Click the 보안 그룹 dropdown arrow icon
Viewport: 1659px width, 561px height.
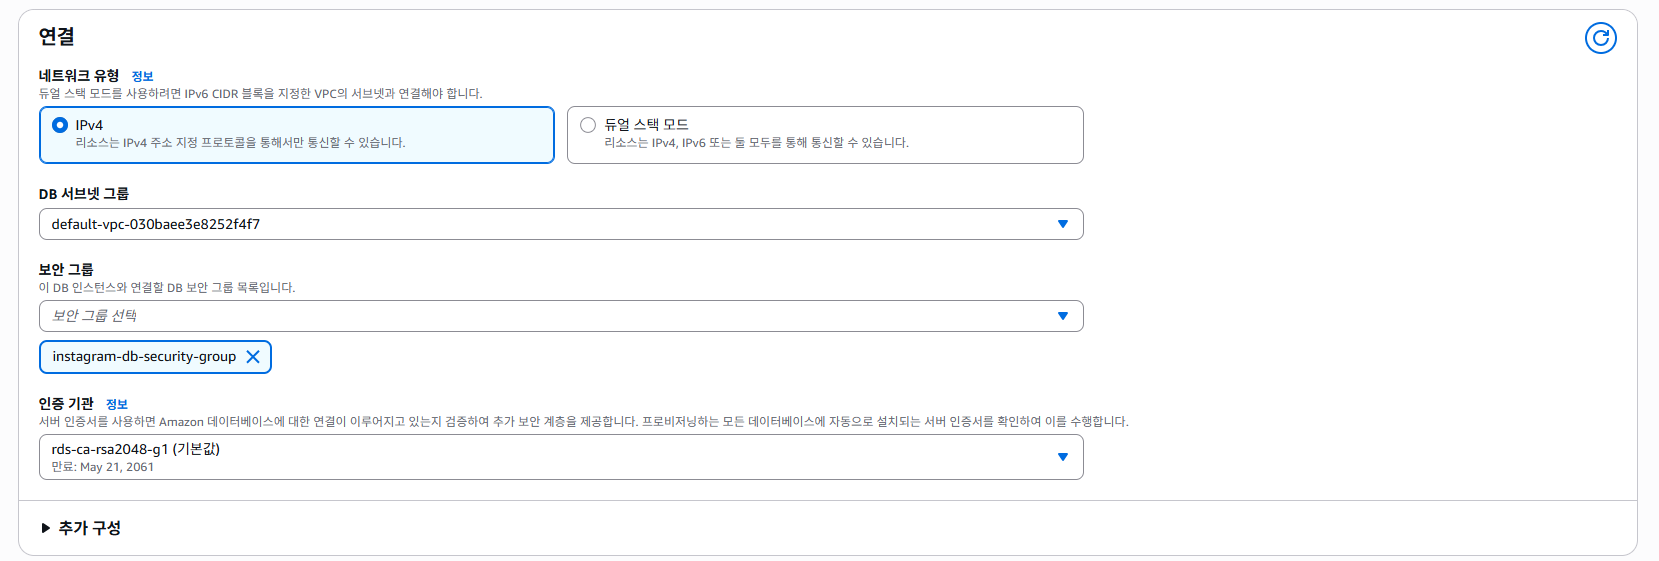click(1062, 316)
